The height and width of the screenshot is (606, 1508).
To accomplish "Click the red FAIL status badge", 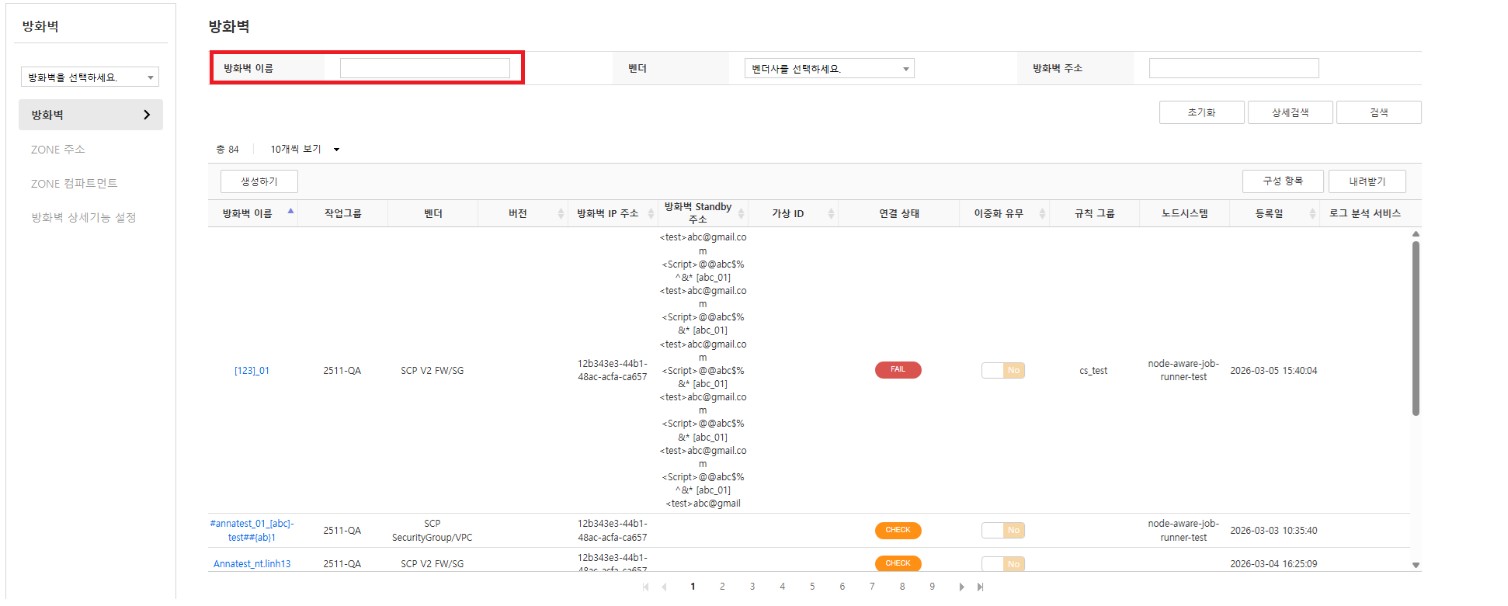I will point(898,370).
